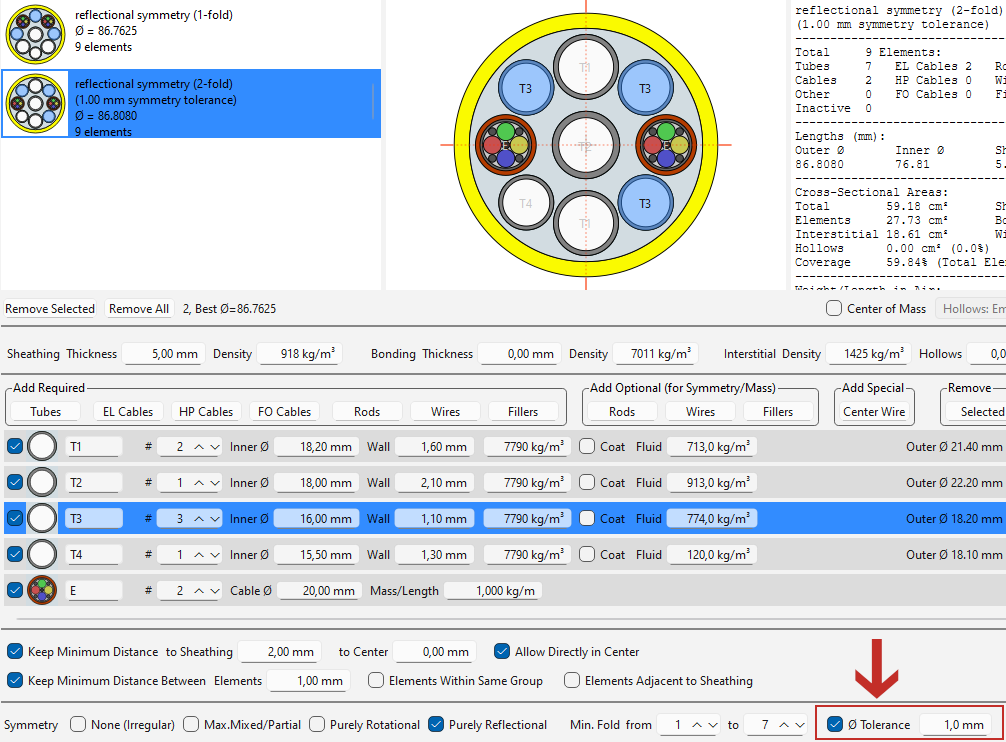
Task: Disable Allow Directly in Center
Action: coord(502,652)
